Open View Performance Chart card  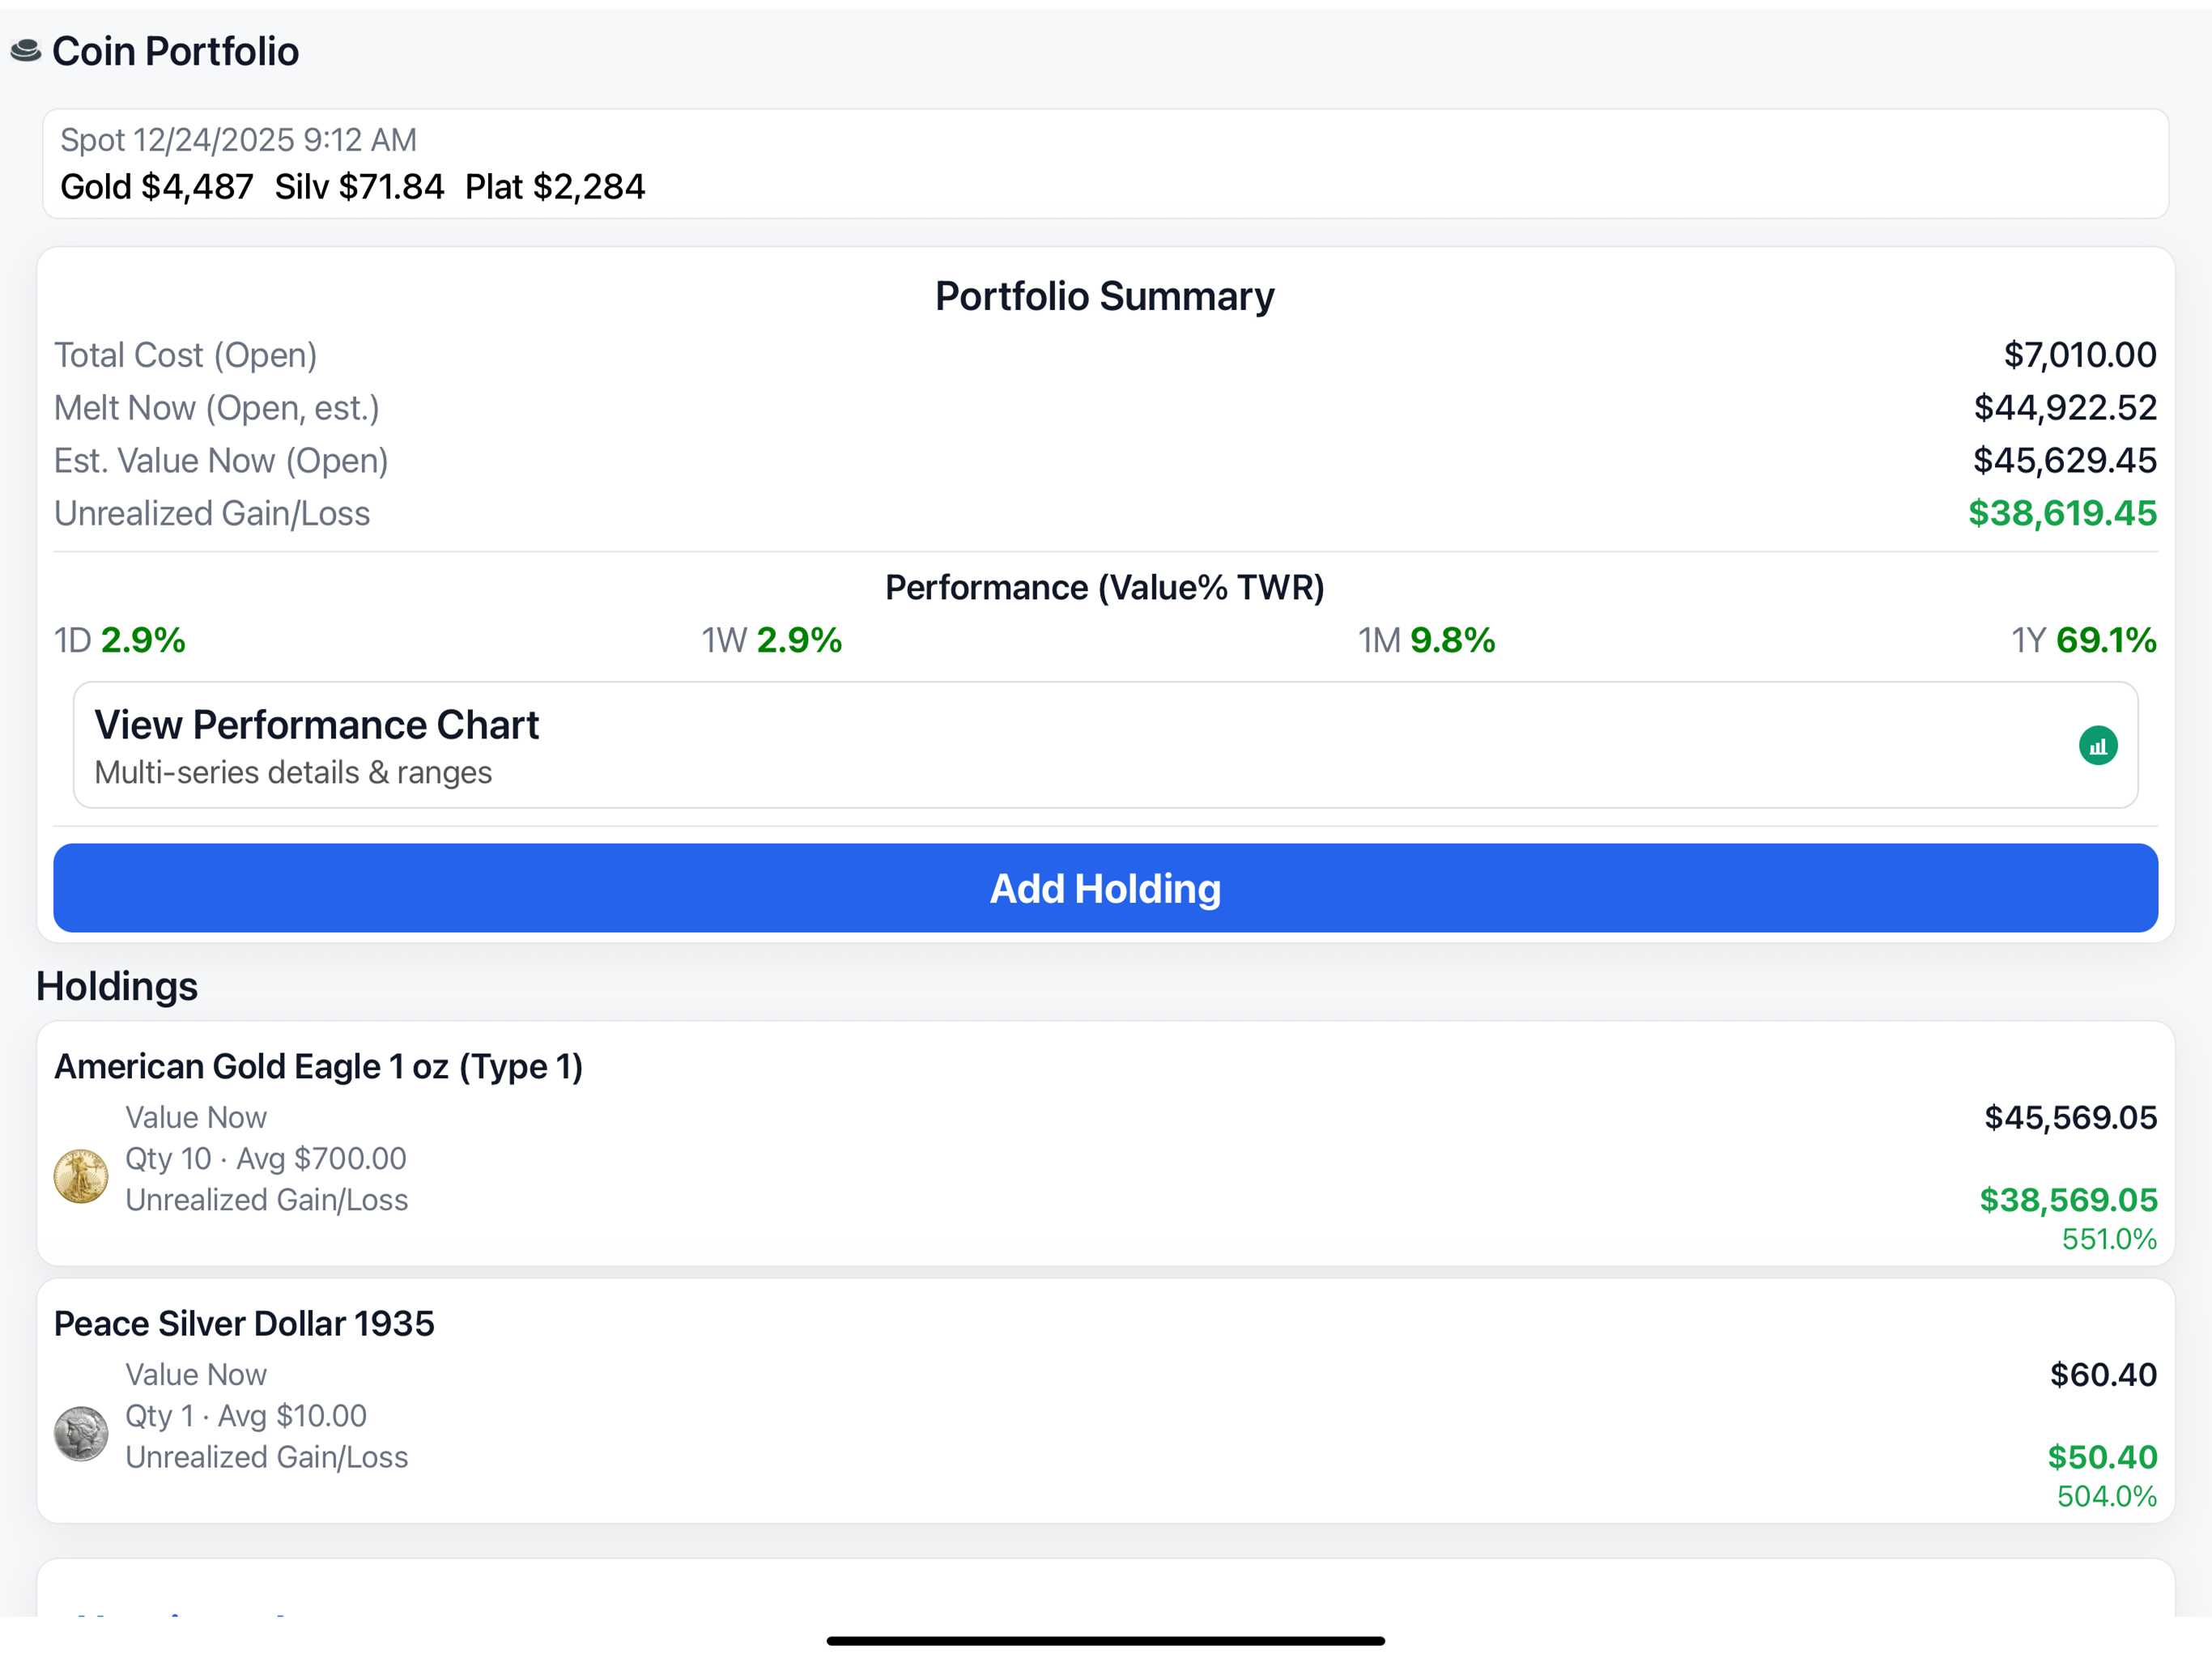pyautogui.click(x=1105, y=745)
